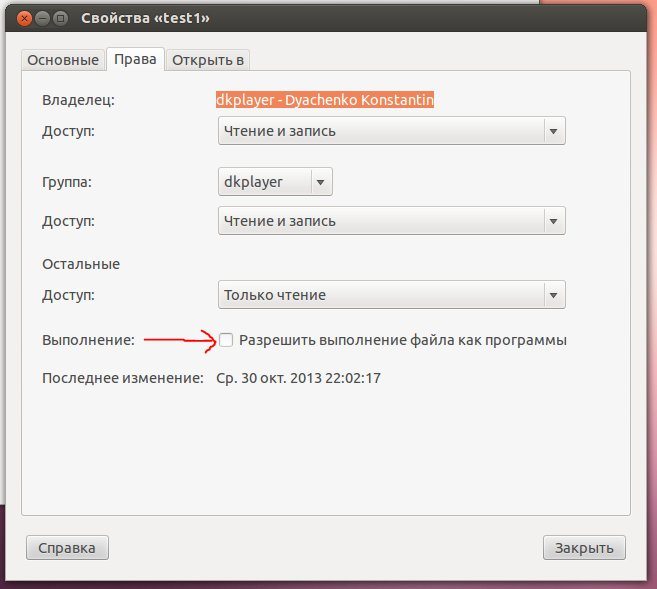
Task: Open the Группа dkplayer dropdown
Action: pos(275,182)
